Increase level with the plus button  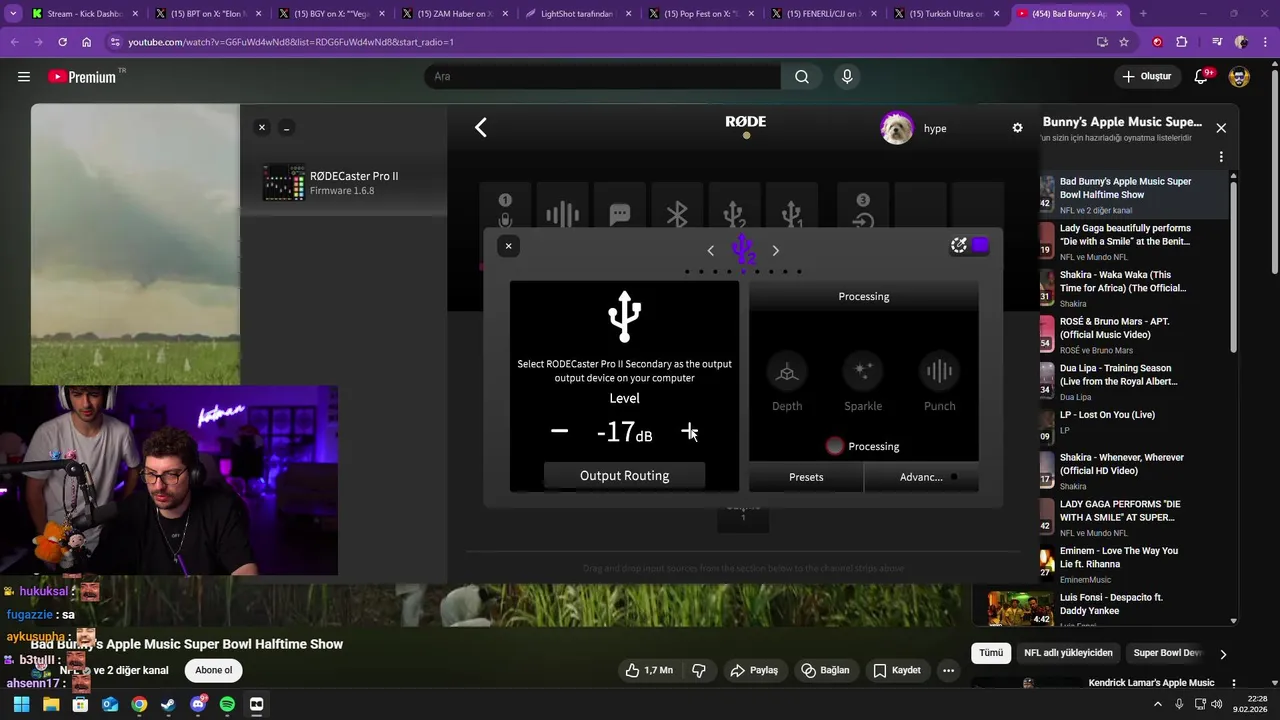(690, 431)
